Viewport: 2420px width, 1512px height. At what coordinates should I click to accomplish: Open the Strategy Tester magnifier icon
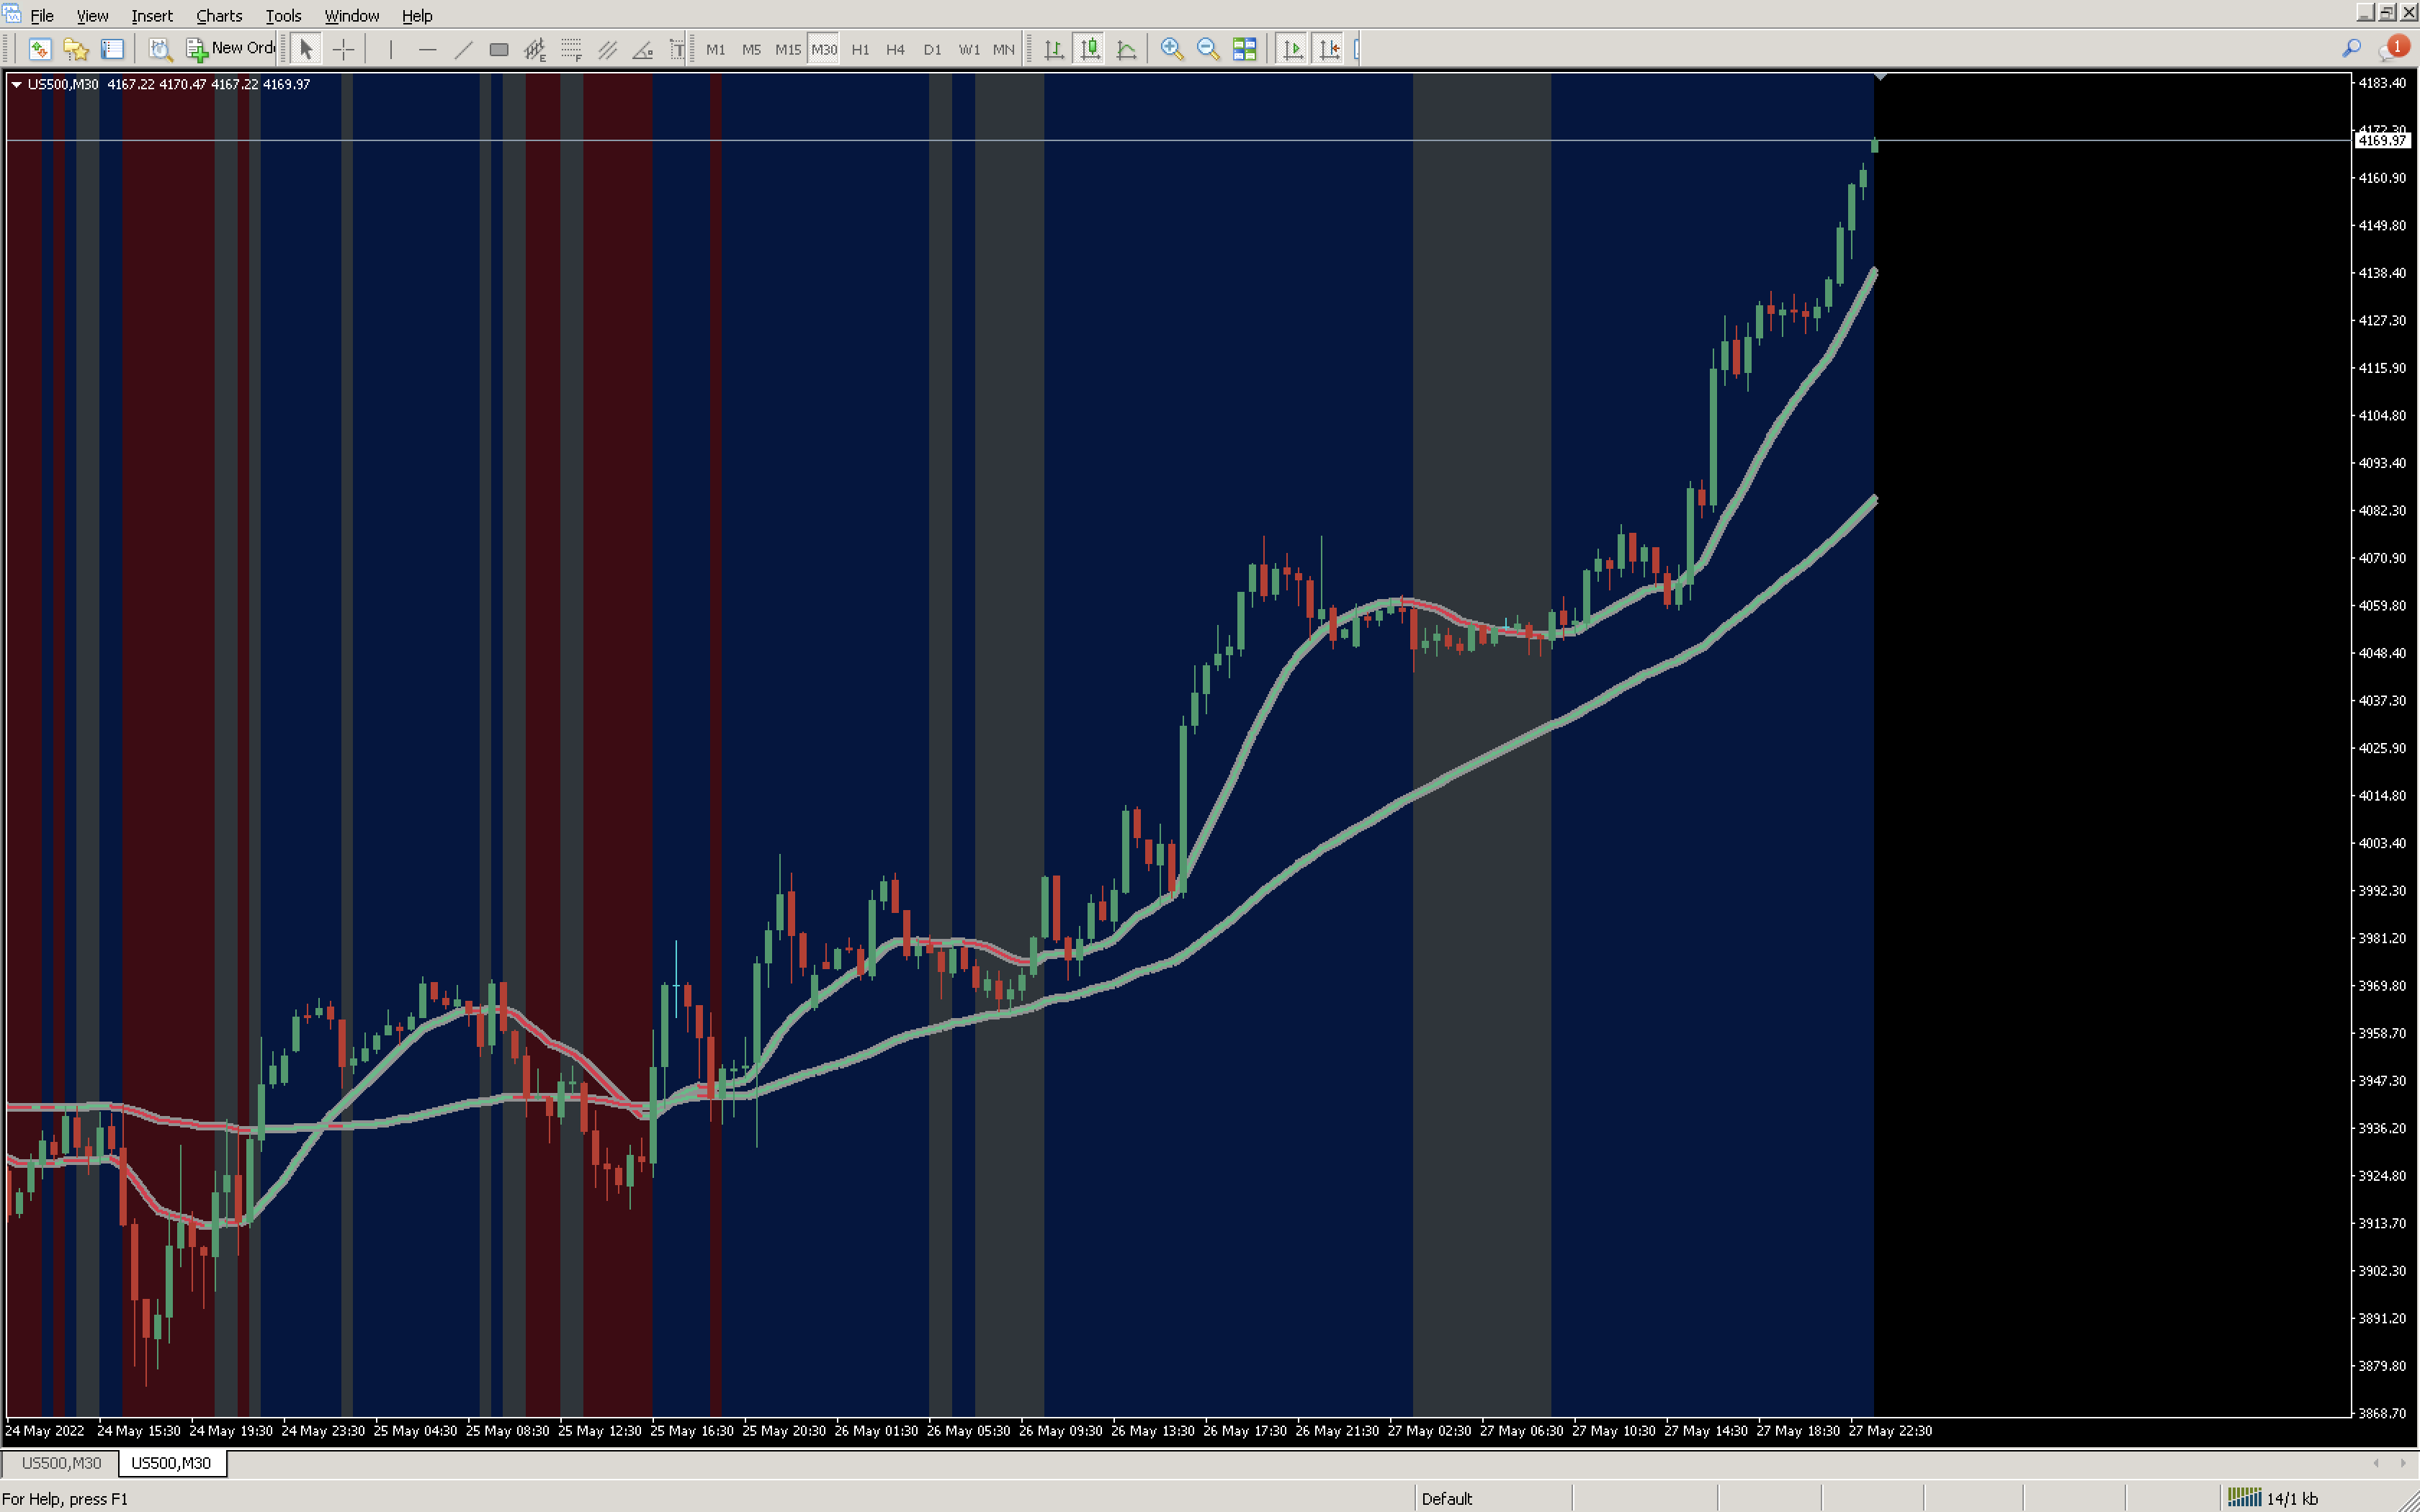click(160, 49)
